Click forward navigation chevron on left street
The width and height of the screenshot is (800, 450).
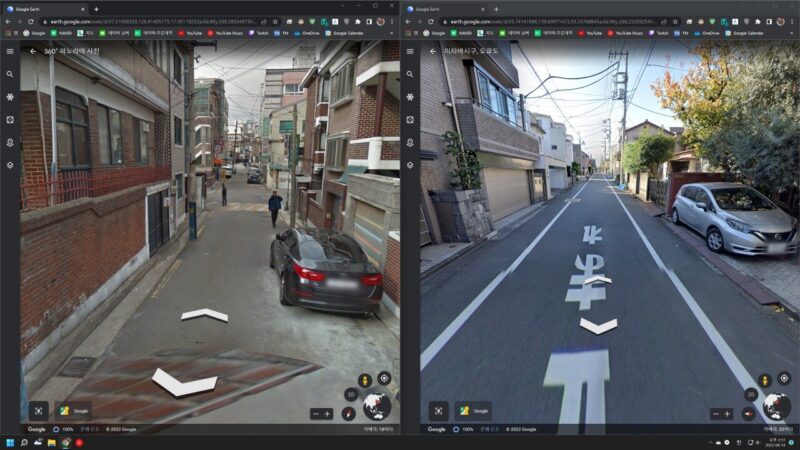204,315
